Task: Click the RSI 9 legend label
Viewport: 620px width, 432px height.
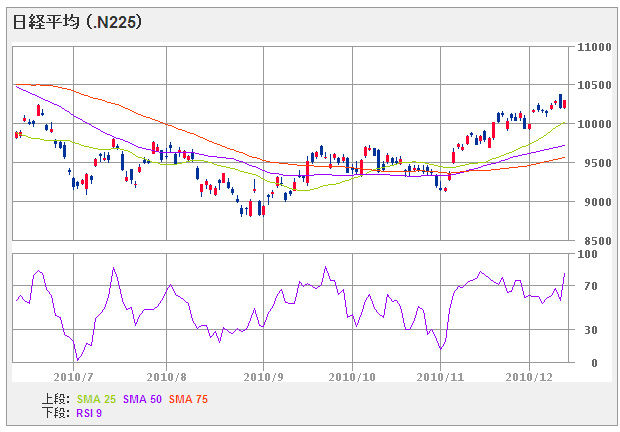Action: click(89, 413)
